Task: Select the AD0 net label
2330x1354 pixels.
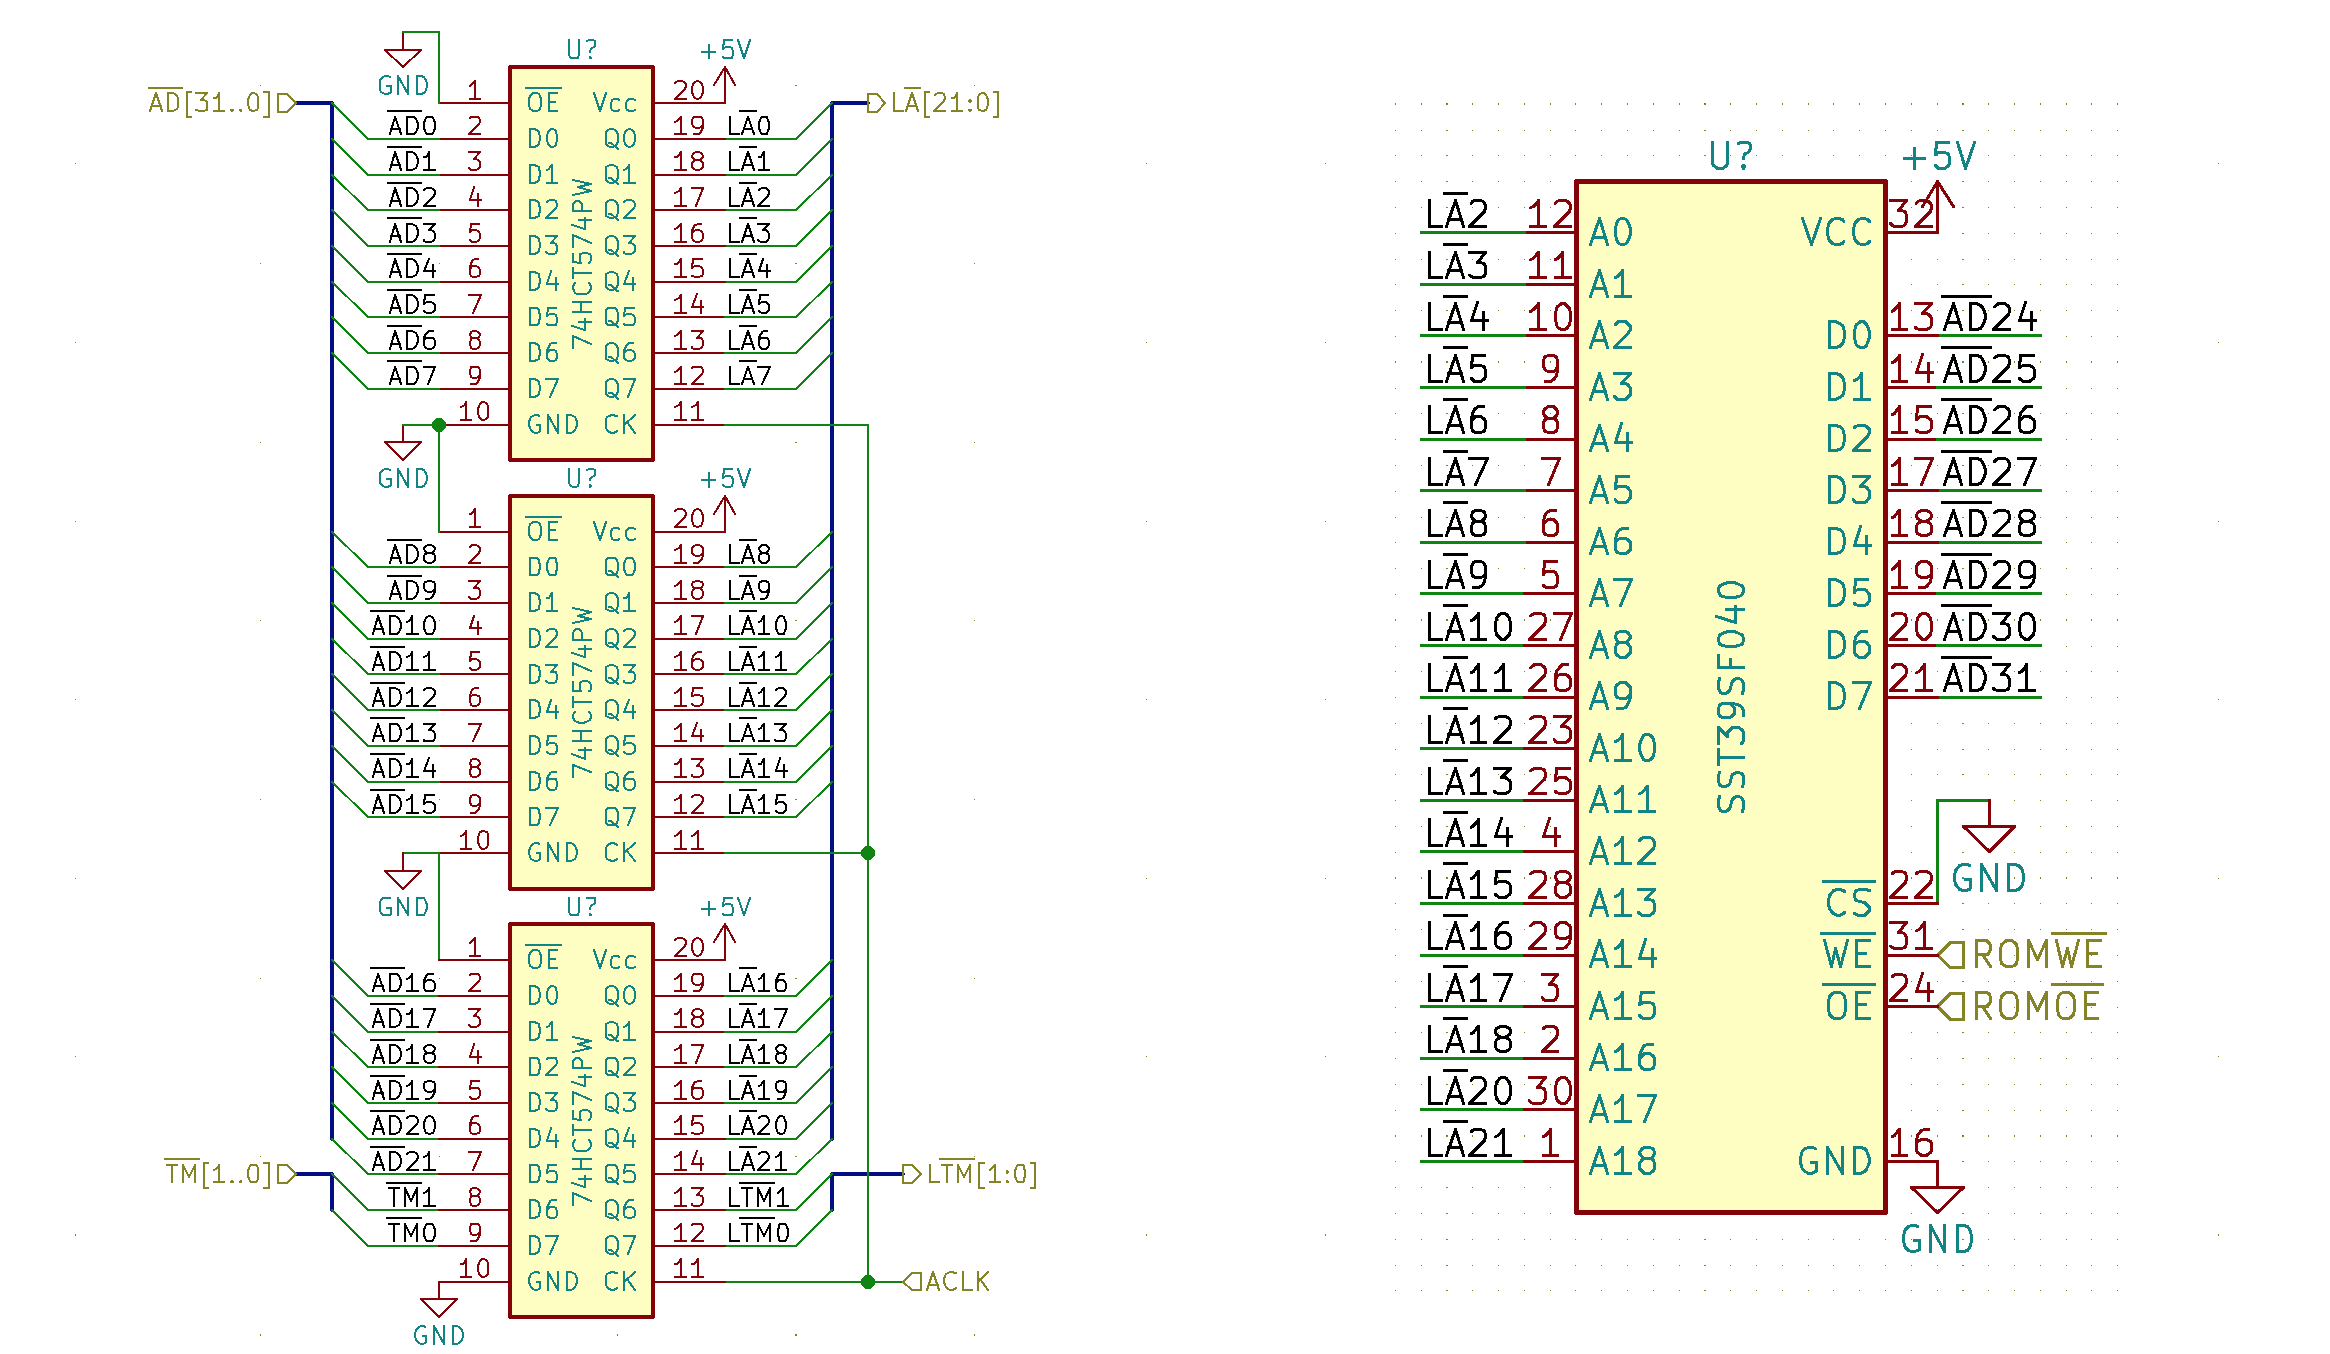Action: point(412,125)
